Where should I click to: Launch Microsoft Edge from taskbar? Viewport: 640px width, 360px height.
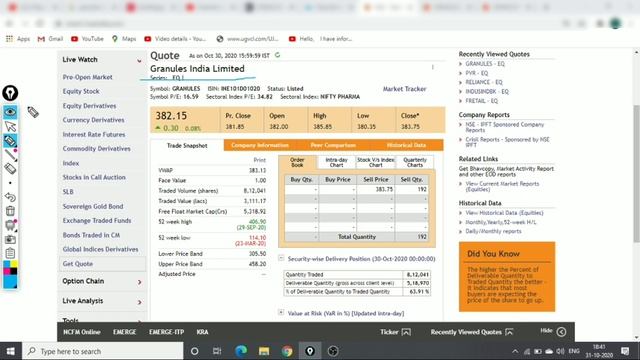pyautogui.click(x=241, y=351)
